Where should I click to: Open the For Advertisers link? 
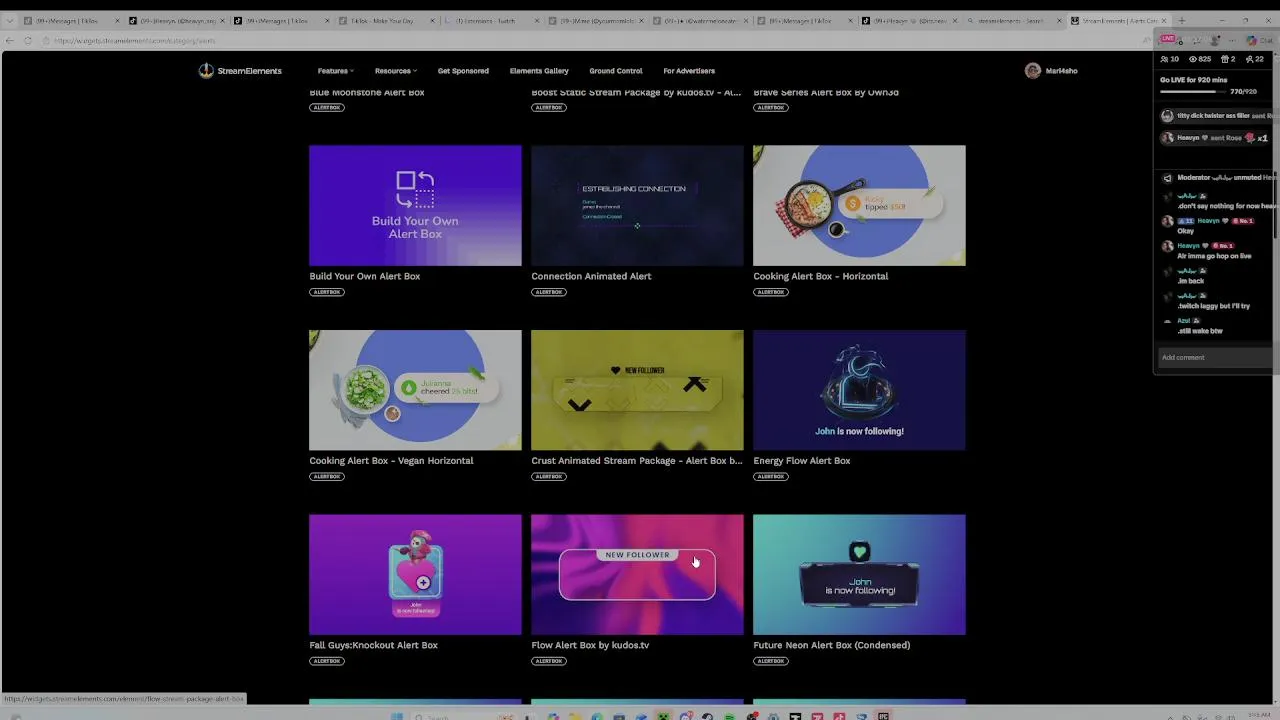689,71
